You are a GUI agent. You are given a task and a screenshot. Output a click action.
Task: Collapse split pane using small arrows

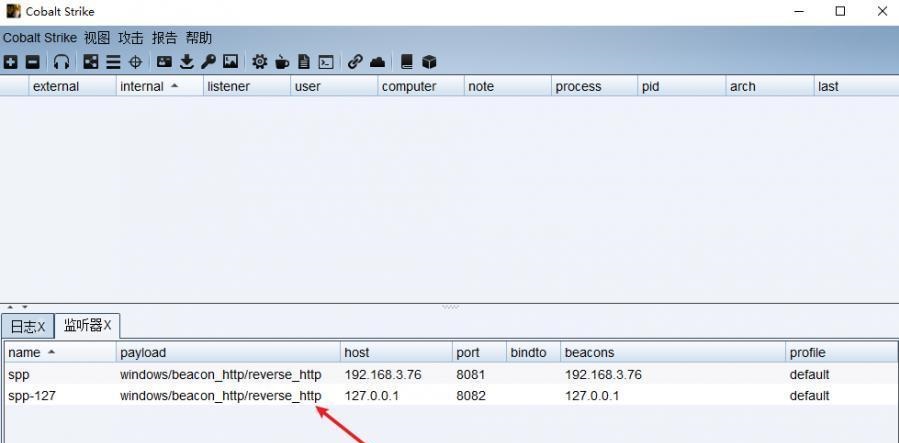coord(17,307)
